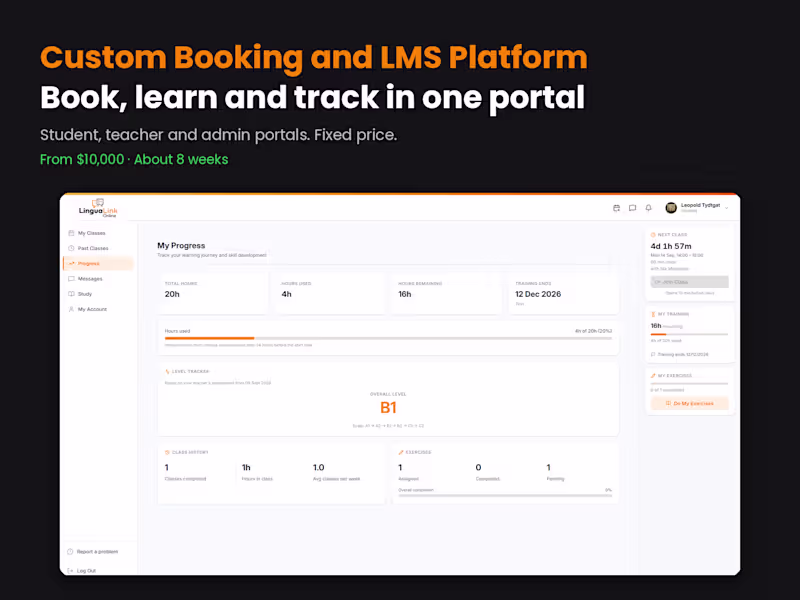Click the "Custom Booking and LMS Platform" headline
This screenshot has width=800, height=600.
coord(314,57)
